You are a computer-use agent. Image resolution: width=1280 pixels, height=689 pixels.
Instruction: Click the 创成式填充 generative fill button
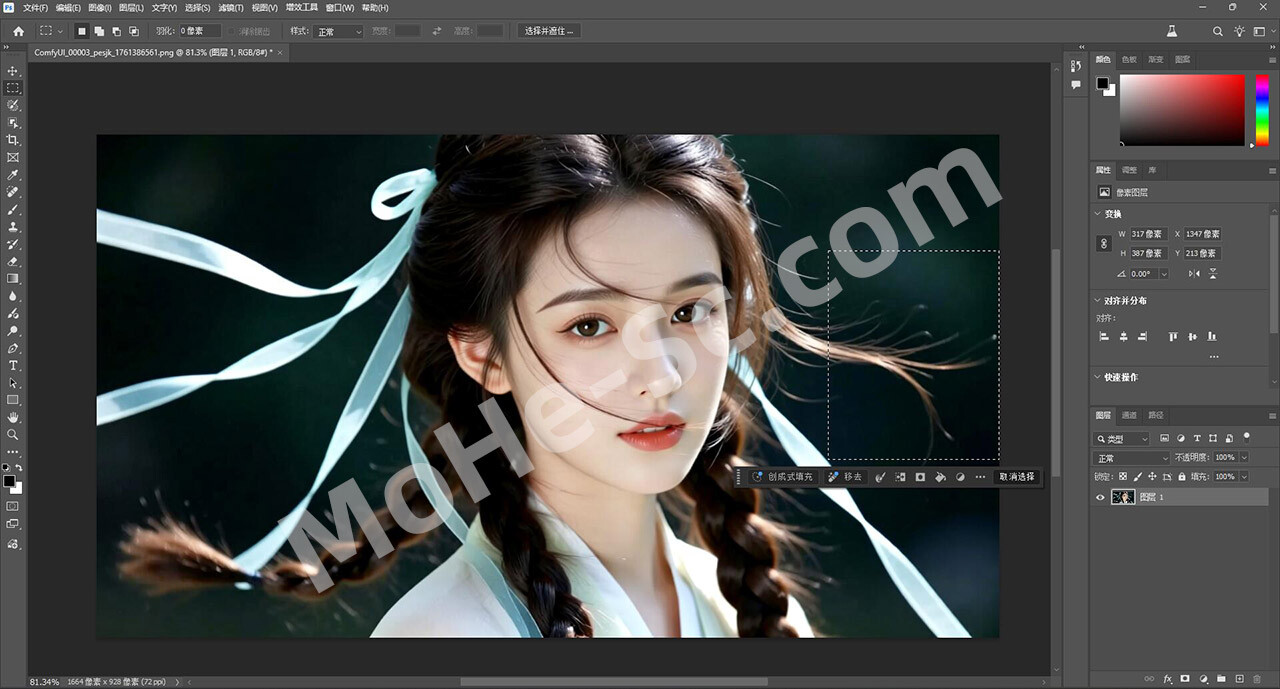pos(783,477)
